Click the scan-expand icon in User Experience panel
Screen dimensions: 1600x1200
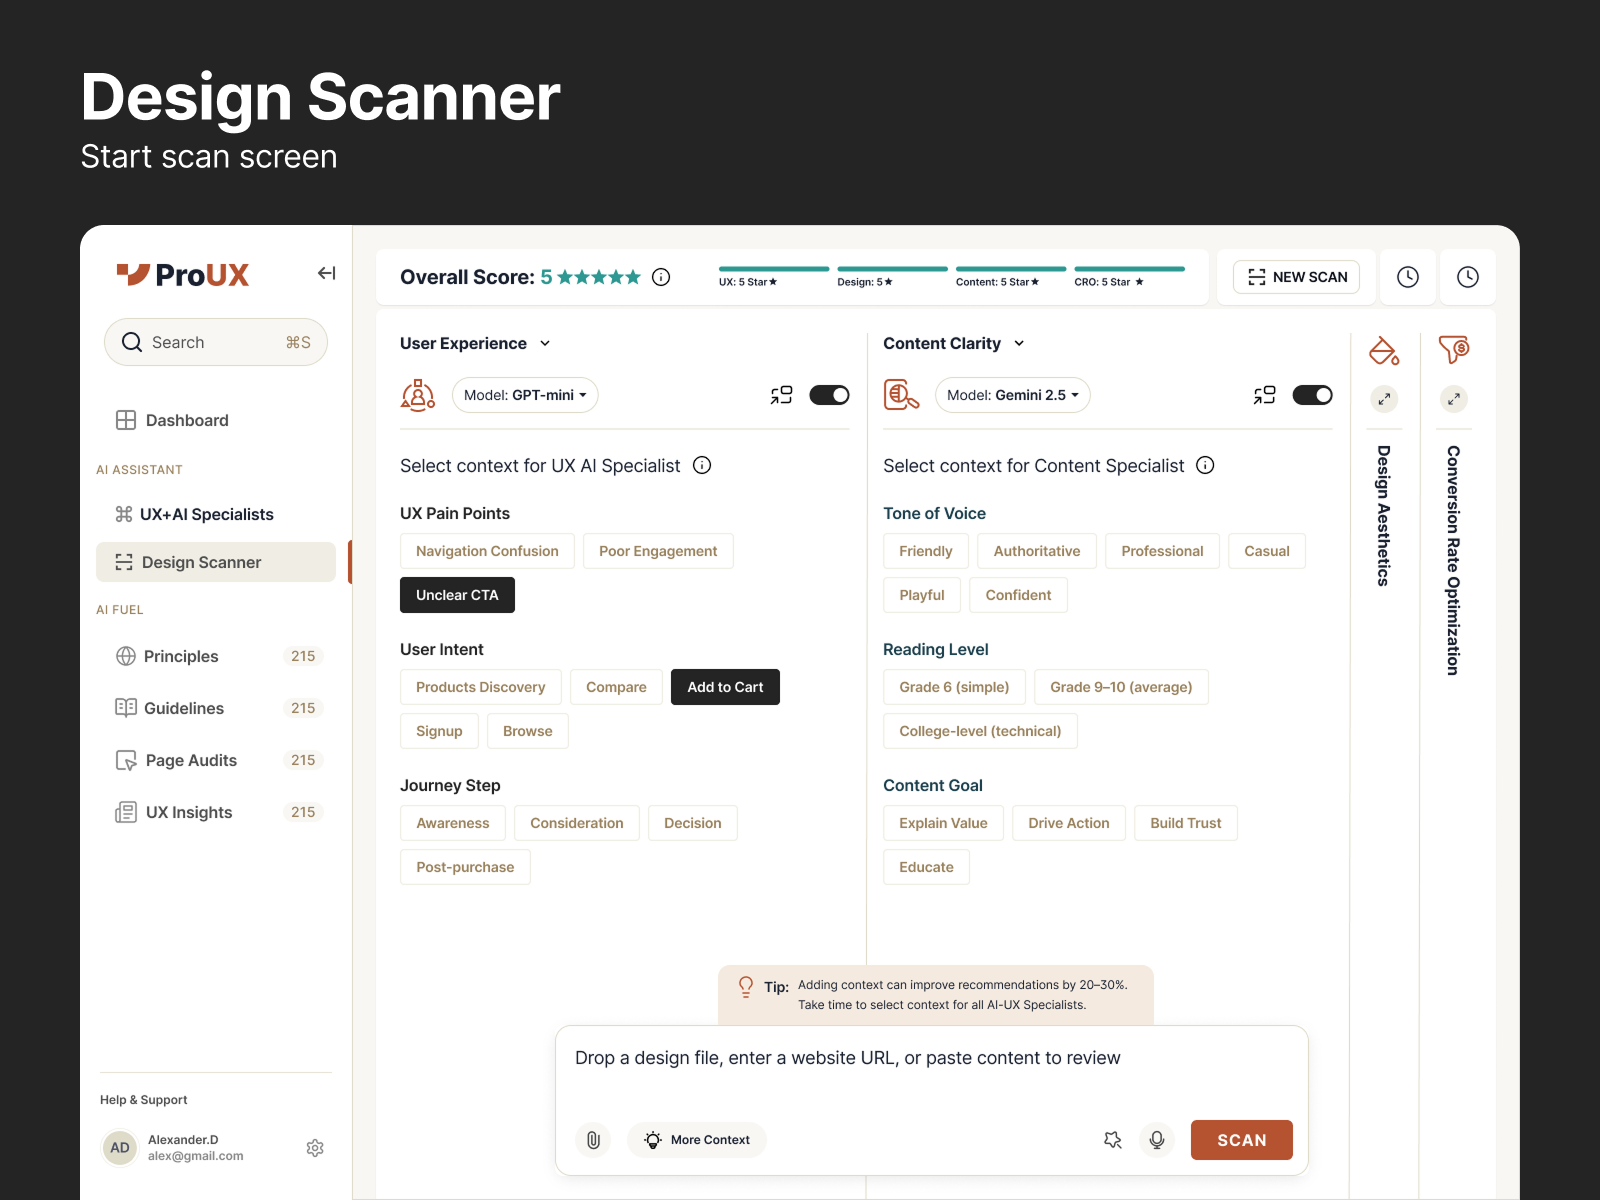tap(781, 395)
